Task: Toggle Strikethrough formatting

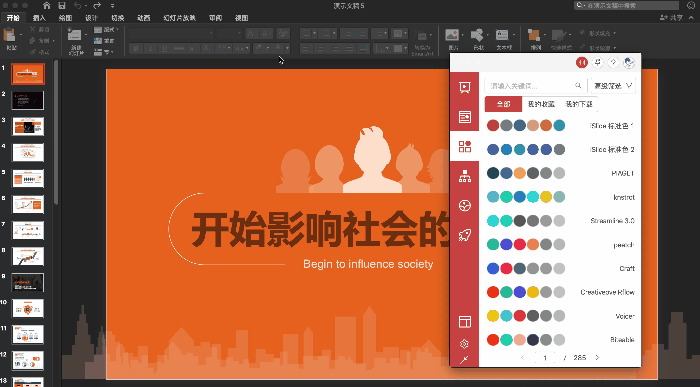Action: (x=179, y=48)
